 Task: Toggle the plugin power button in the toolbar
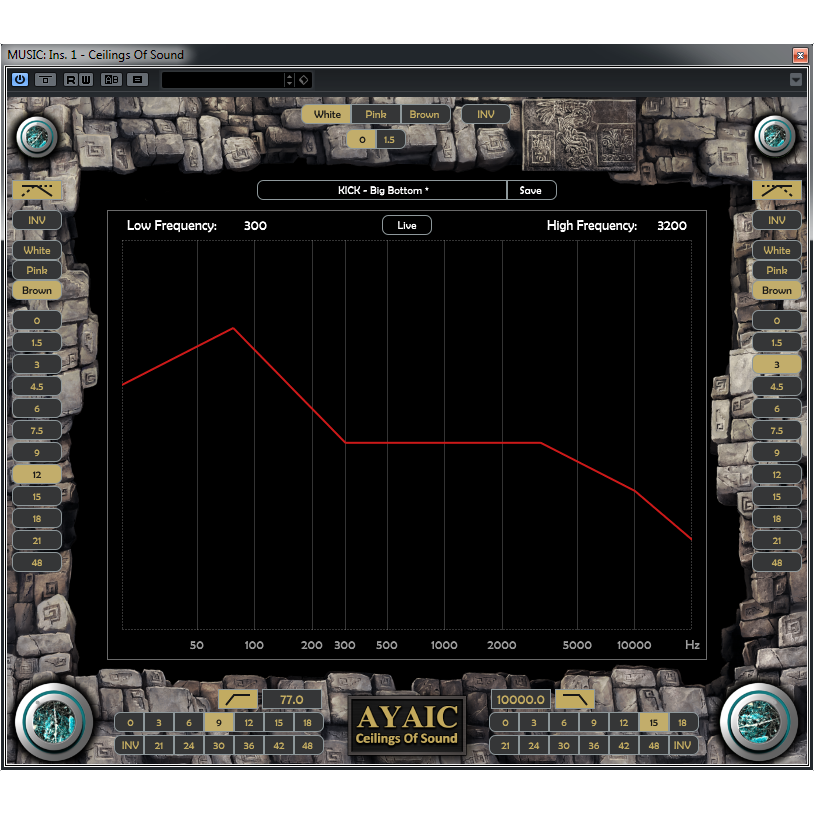18,80
